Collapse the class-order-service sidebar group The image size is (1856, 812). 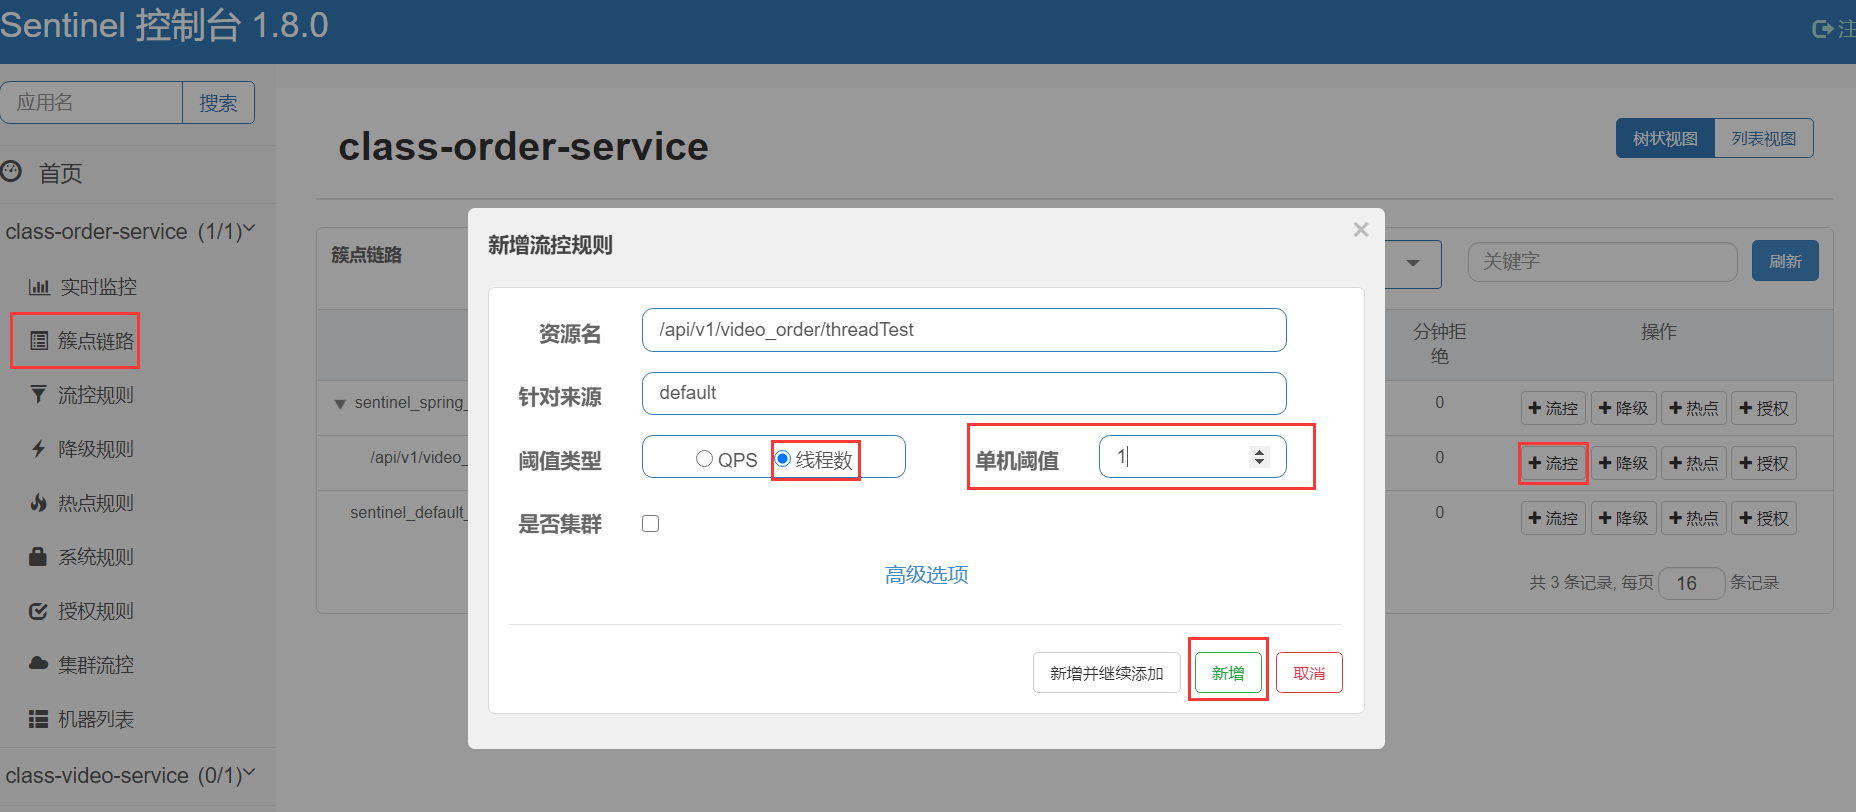[130, 232]
